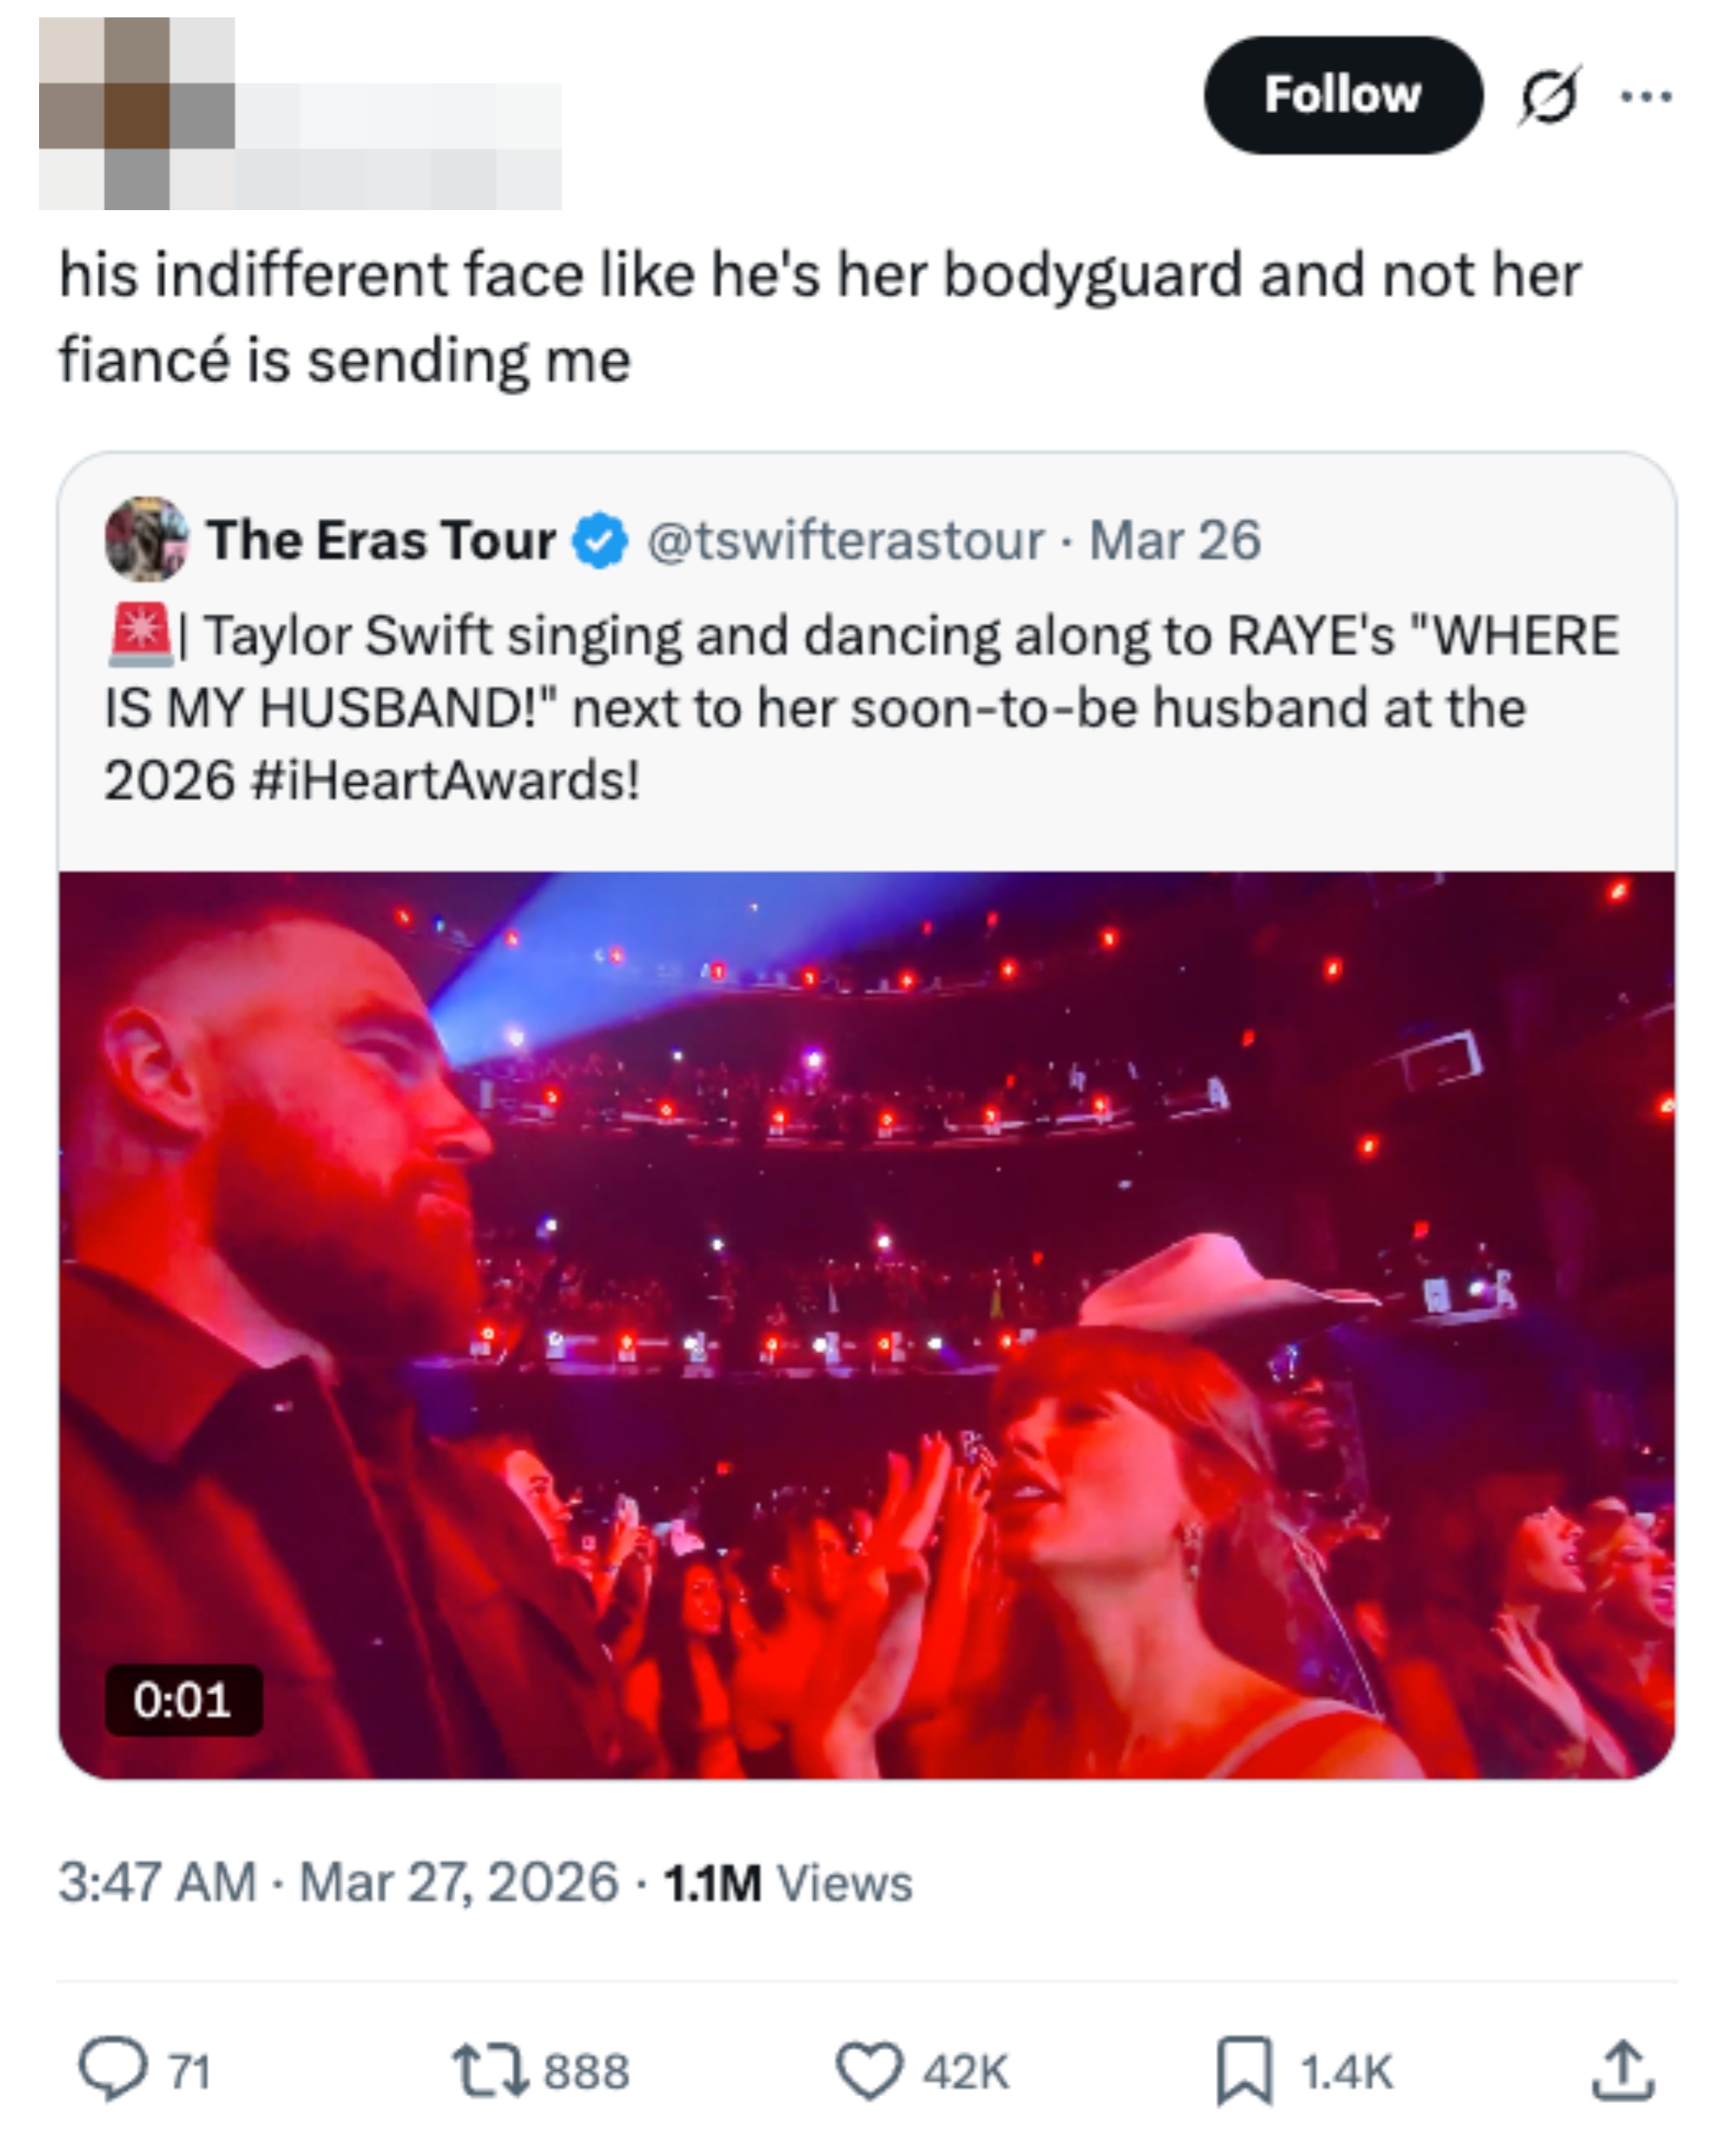Open the three-dot more options menu
The height and width of the screenshot is (2151, 1736).
[x=1645, y=96]
